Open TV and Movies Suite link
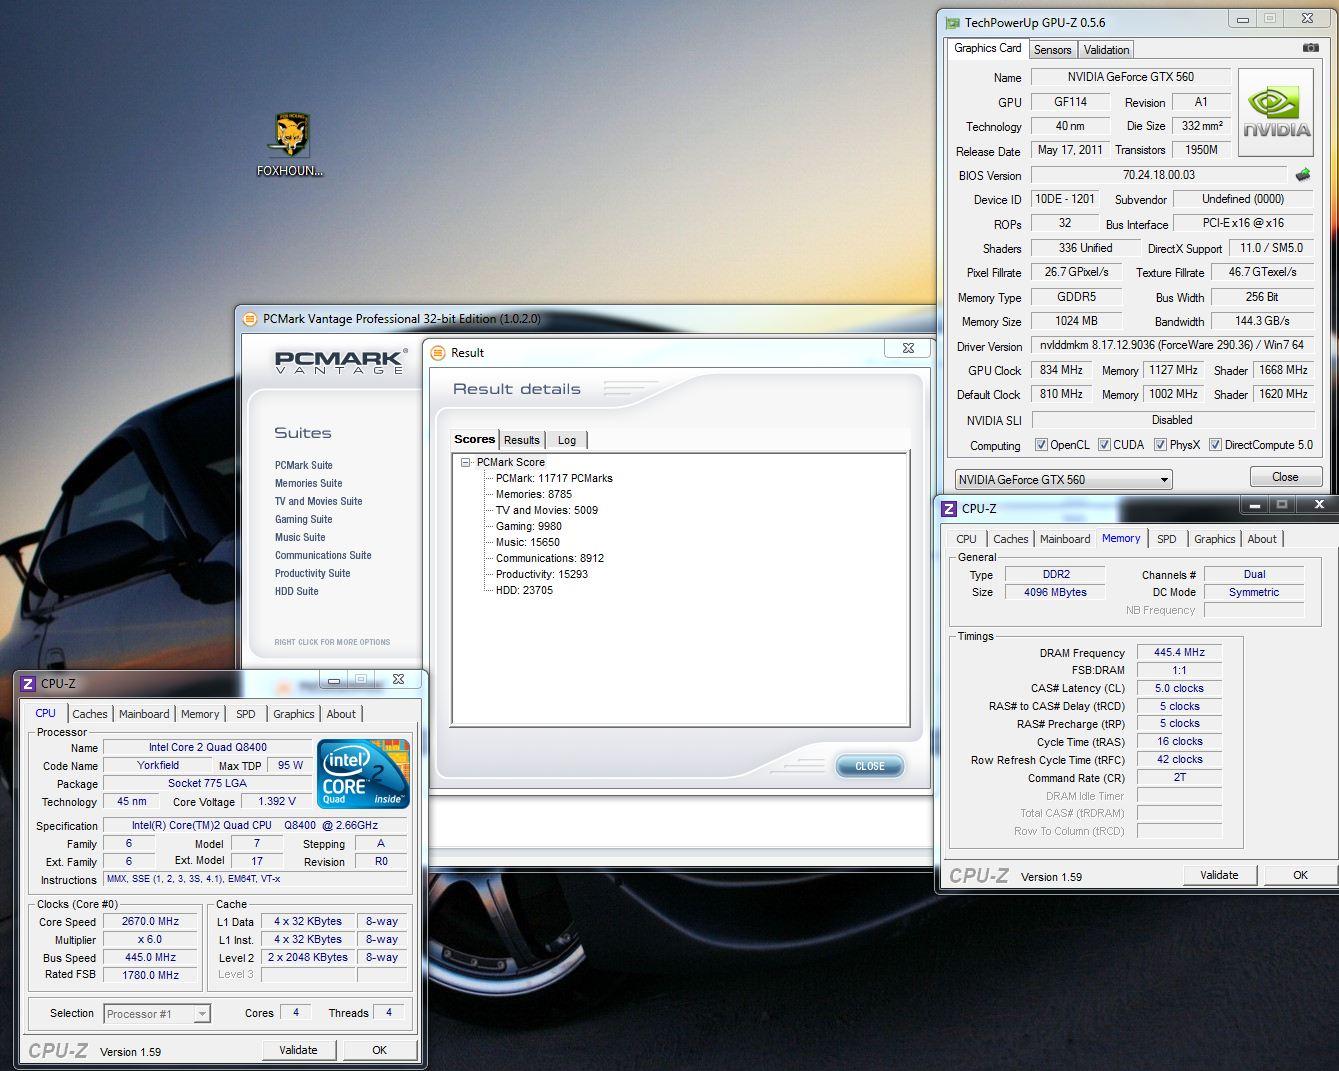 pos(319,501)
